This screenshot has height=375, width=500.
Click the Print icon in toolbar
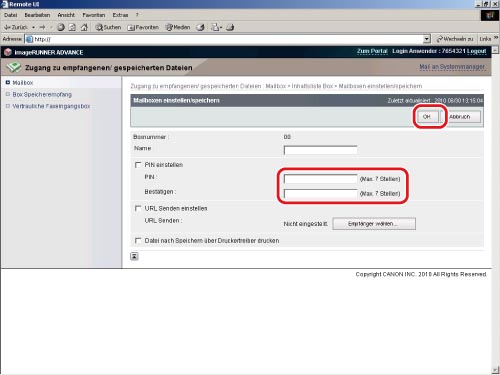click(x=230, y=27)
